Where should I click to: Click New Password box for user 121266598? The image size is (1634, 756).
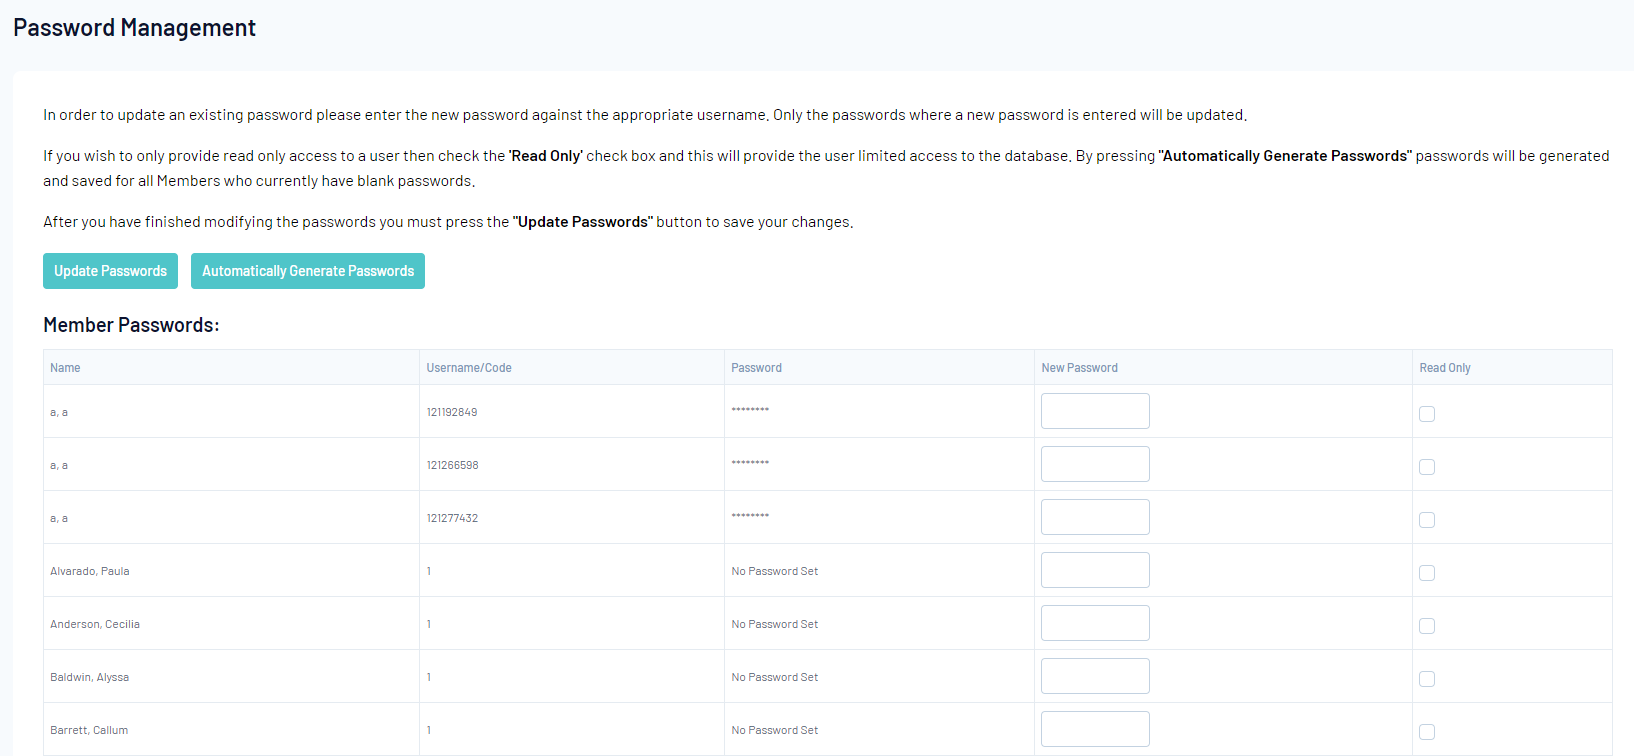click(x=1095, y=464)
